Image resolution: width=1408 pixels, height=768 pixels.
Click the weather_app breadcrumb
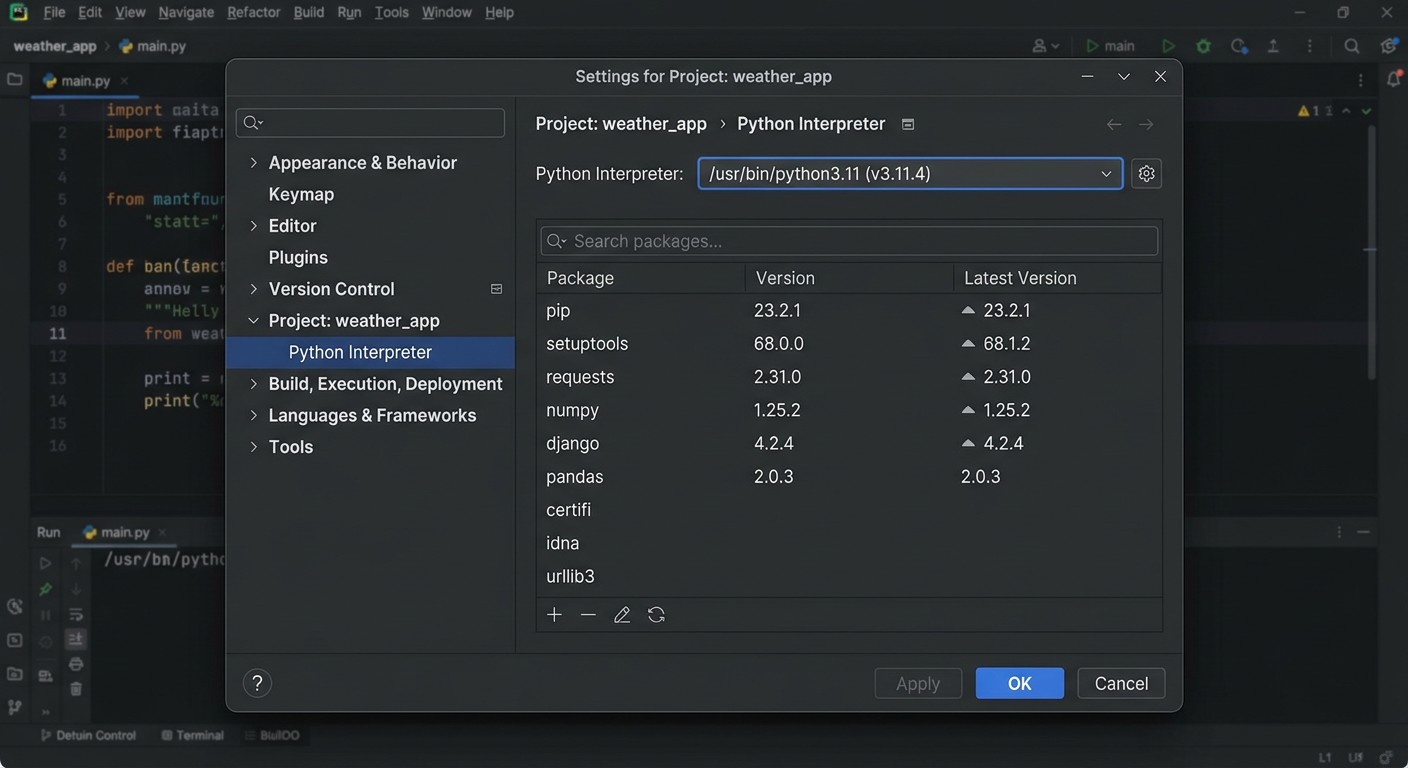tap(55, 46)
